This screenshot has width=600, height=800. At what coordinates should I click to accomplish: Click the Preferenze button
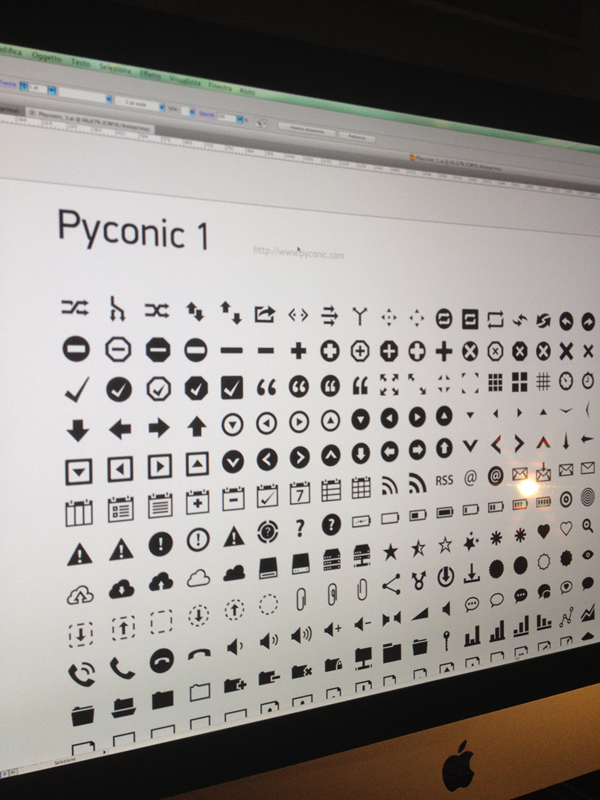coord(357,137)
